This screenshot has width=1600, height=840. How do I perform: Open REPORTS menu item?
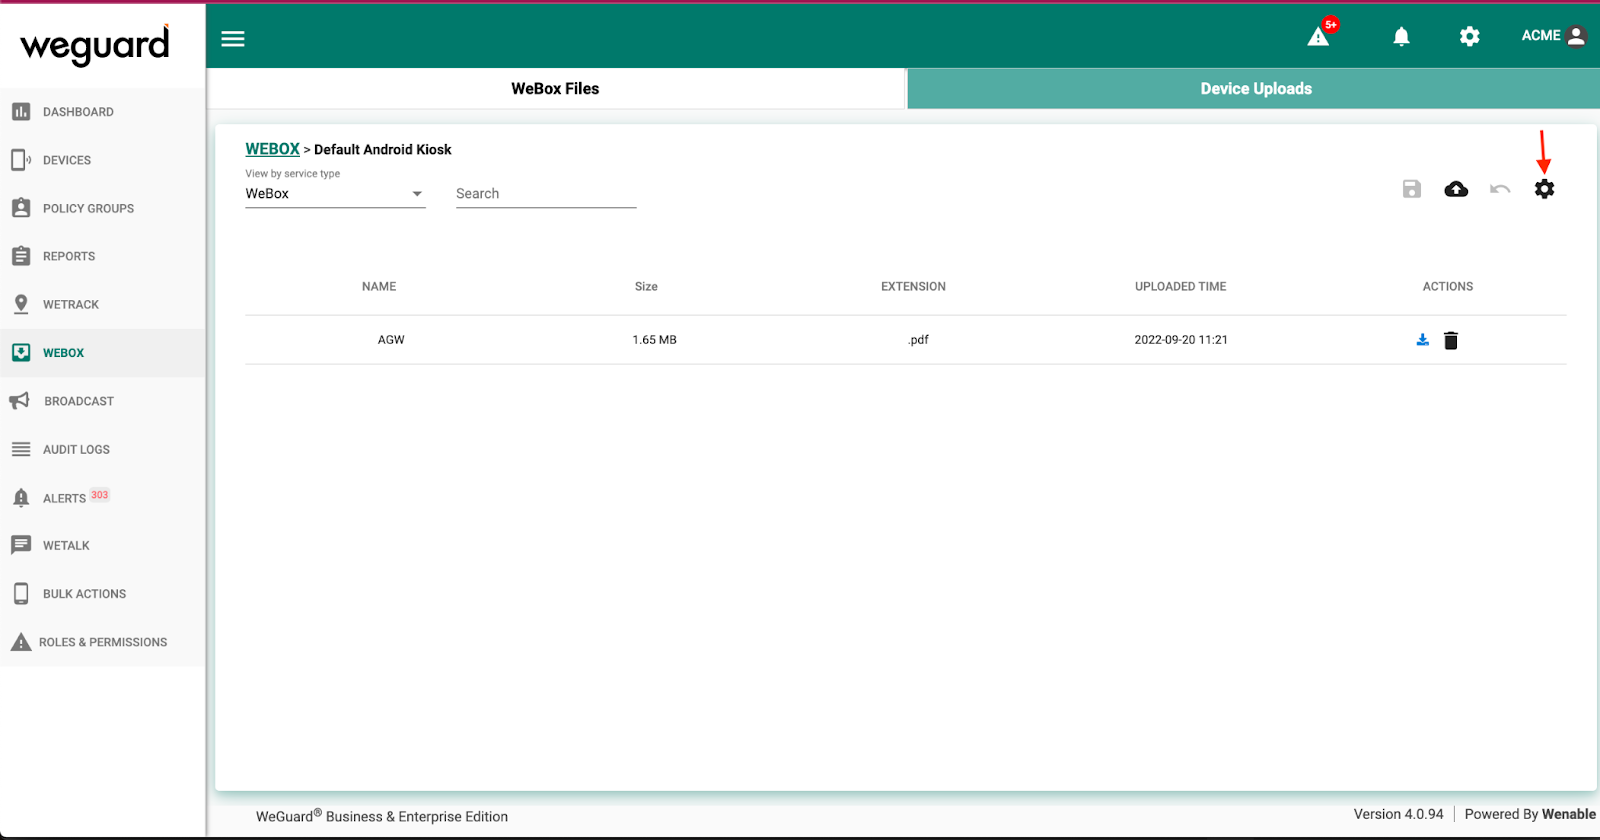click(x=69, y=256)
